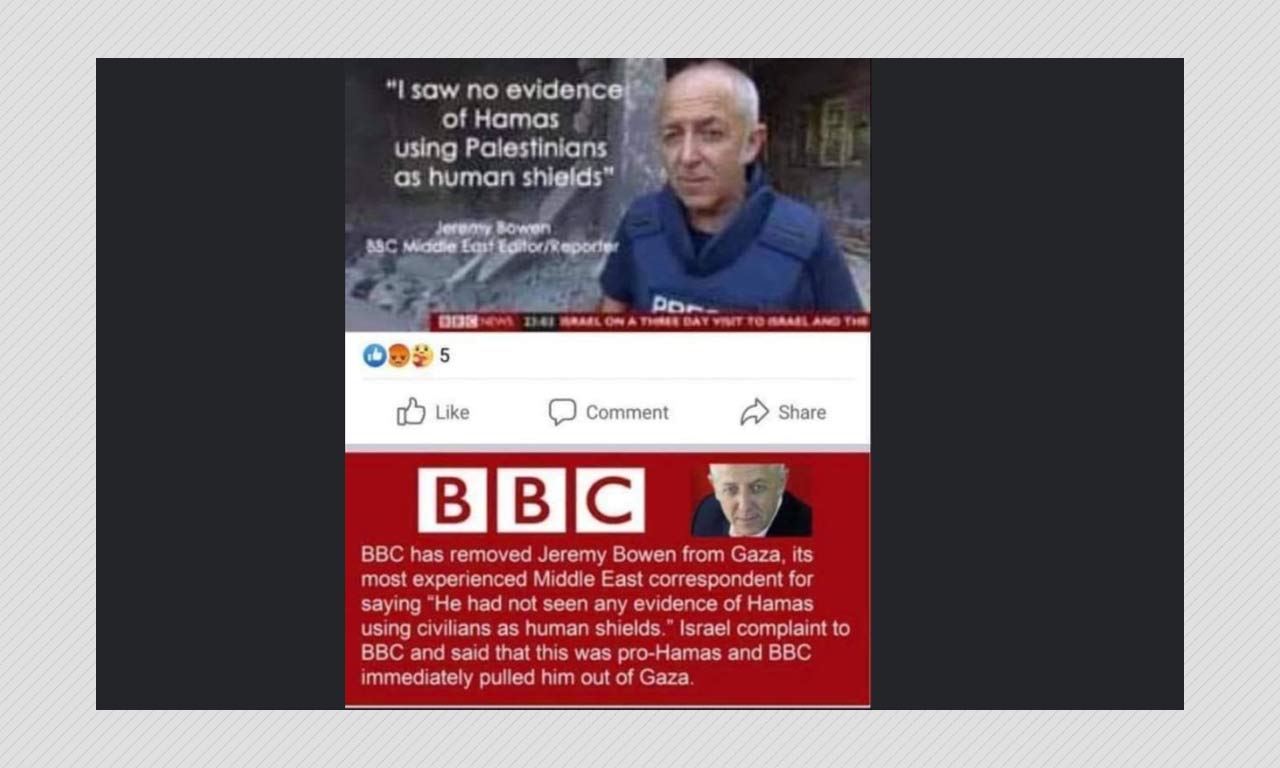Click the Comment speech bubble icon
1280x768 pixels.
point(562,412)
